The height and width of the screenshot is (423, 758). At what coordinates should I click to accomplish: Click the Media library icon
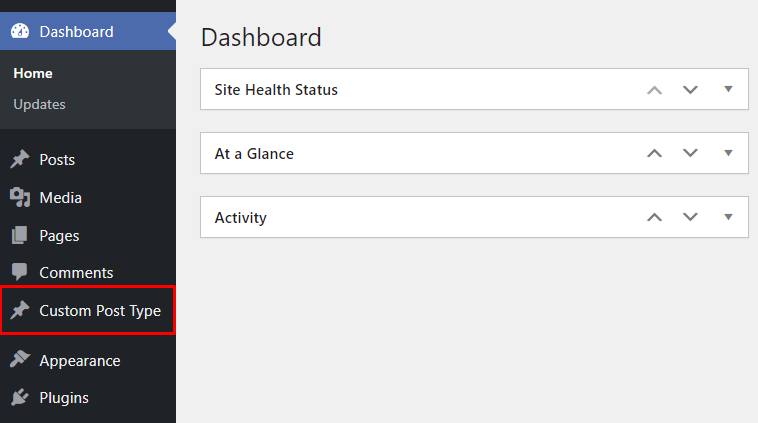coord(20,197)
